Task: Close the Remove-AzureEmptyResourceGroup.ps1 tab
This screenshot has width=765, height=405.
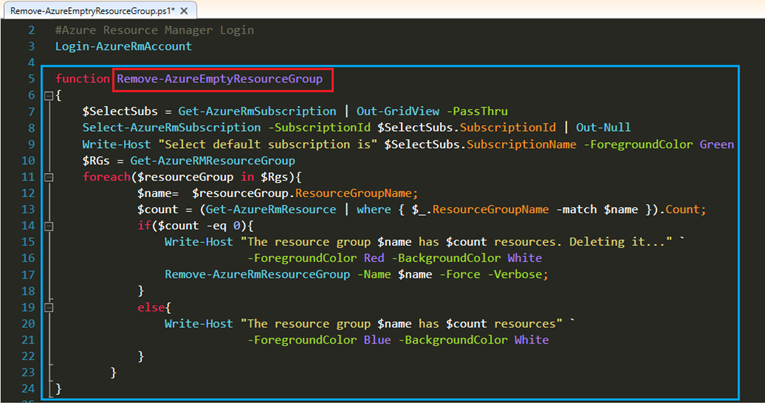Action: pos(184,11)
